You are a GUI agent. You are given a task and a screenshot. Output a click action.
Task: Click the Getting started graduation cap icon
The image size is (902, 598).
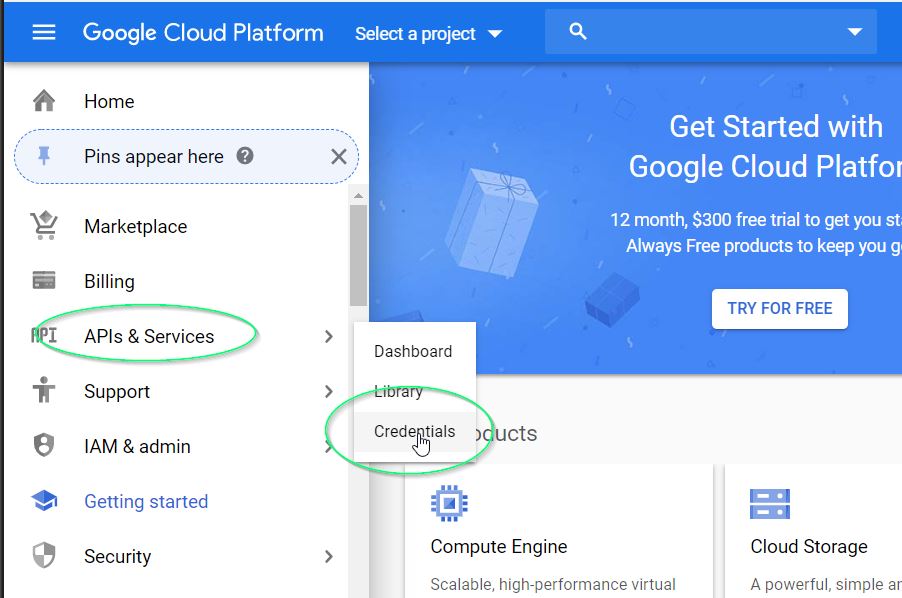44,500
